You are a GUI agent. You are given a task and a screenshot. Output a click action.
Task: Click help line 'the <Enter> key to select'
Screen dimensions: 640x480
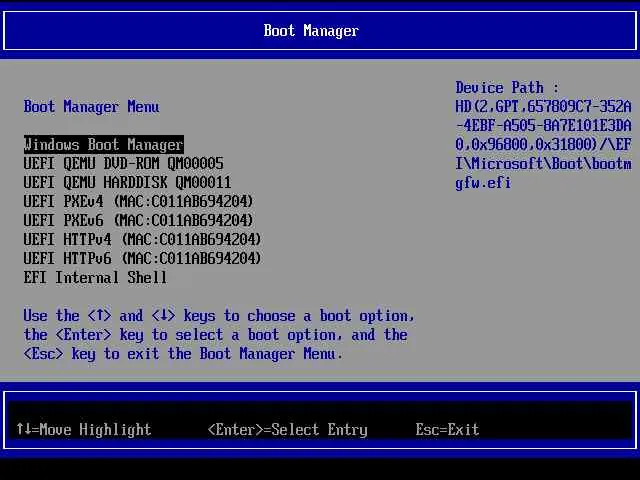coord(216,335)
